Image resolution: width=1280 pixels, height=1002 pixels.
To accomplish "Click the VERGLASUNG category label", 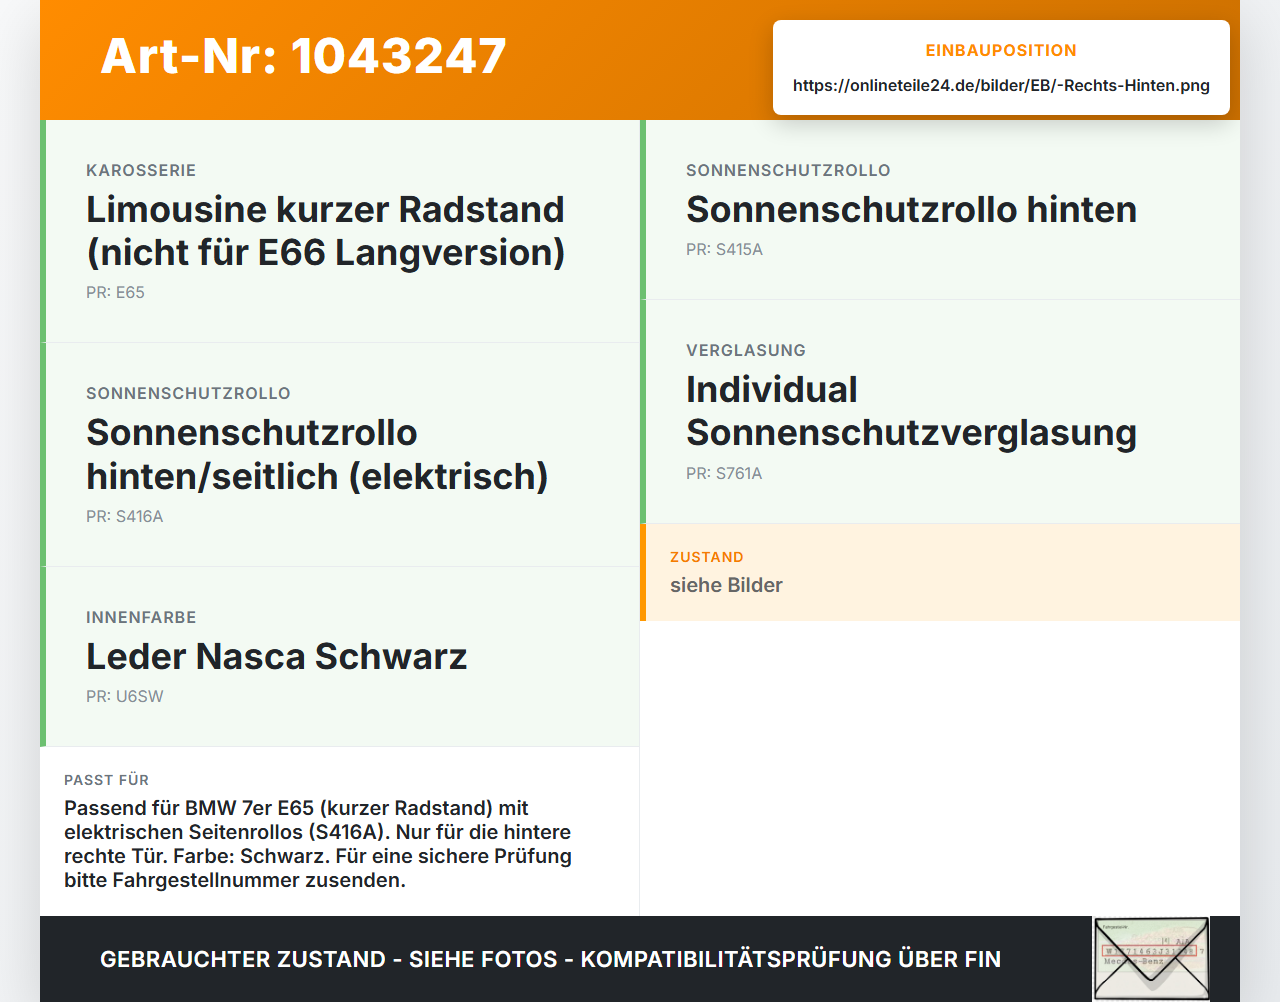I will coord(746,350).
